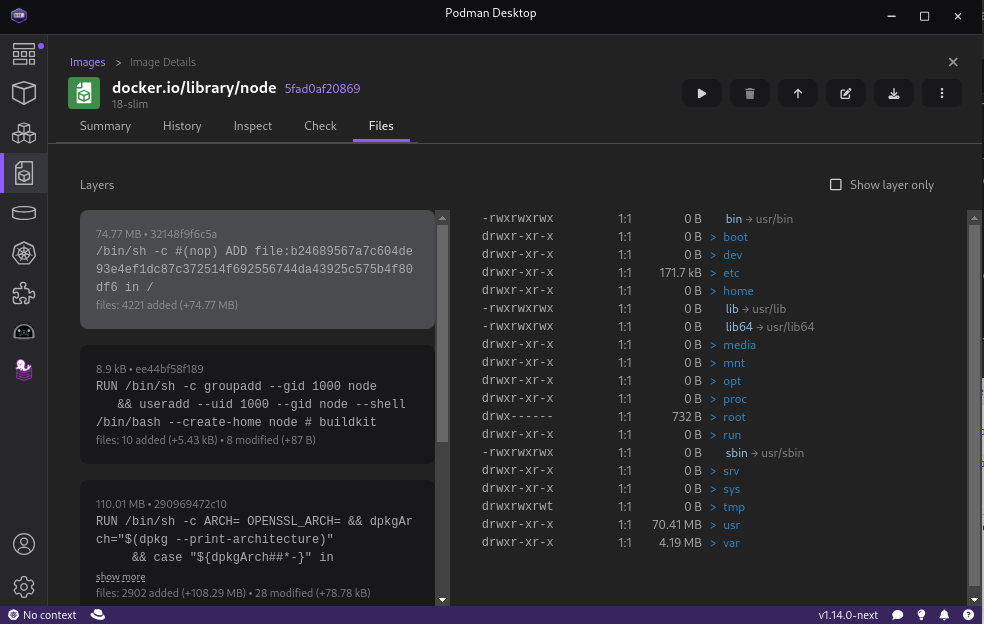Open the Pods section in sidebar
Image resolution: width=984 pixels, height=624 pixels.
24,132
